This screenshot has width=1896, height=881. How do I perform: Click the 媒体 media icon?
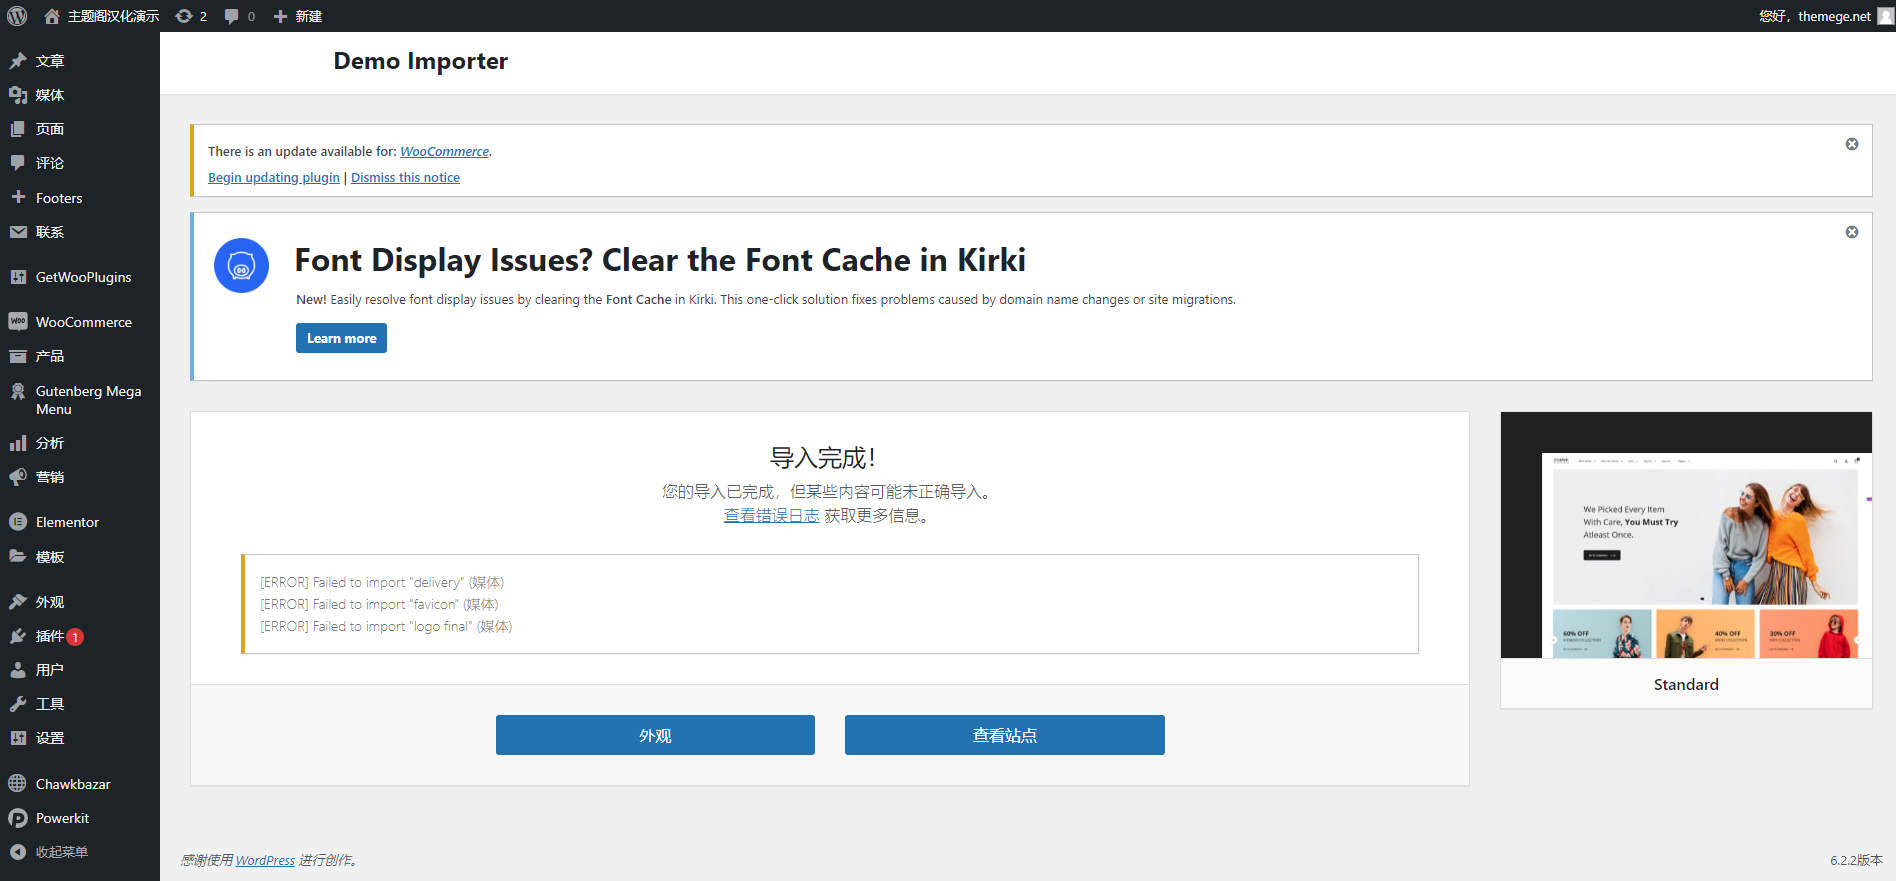point(18,95)
